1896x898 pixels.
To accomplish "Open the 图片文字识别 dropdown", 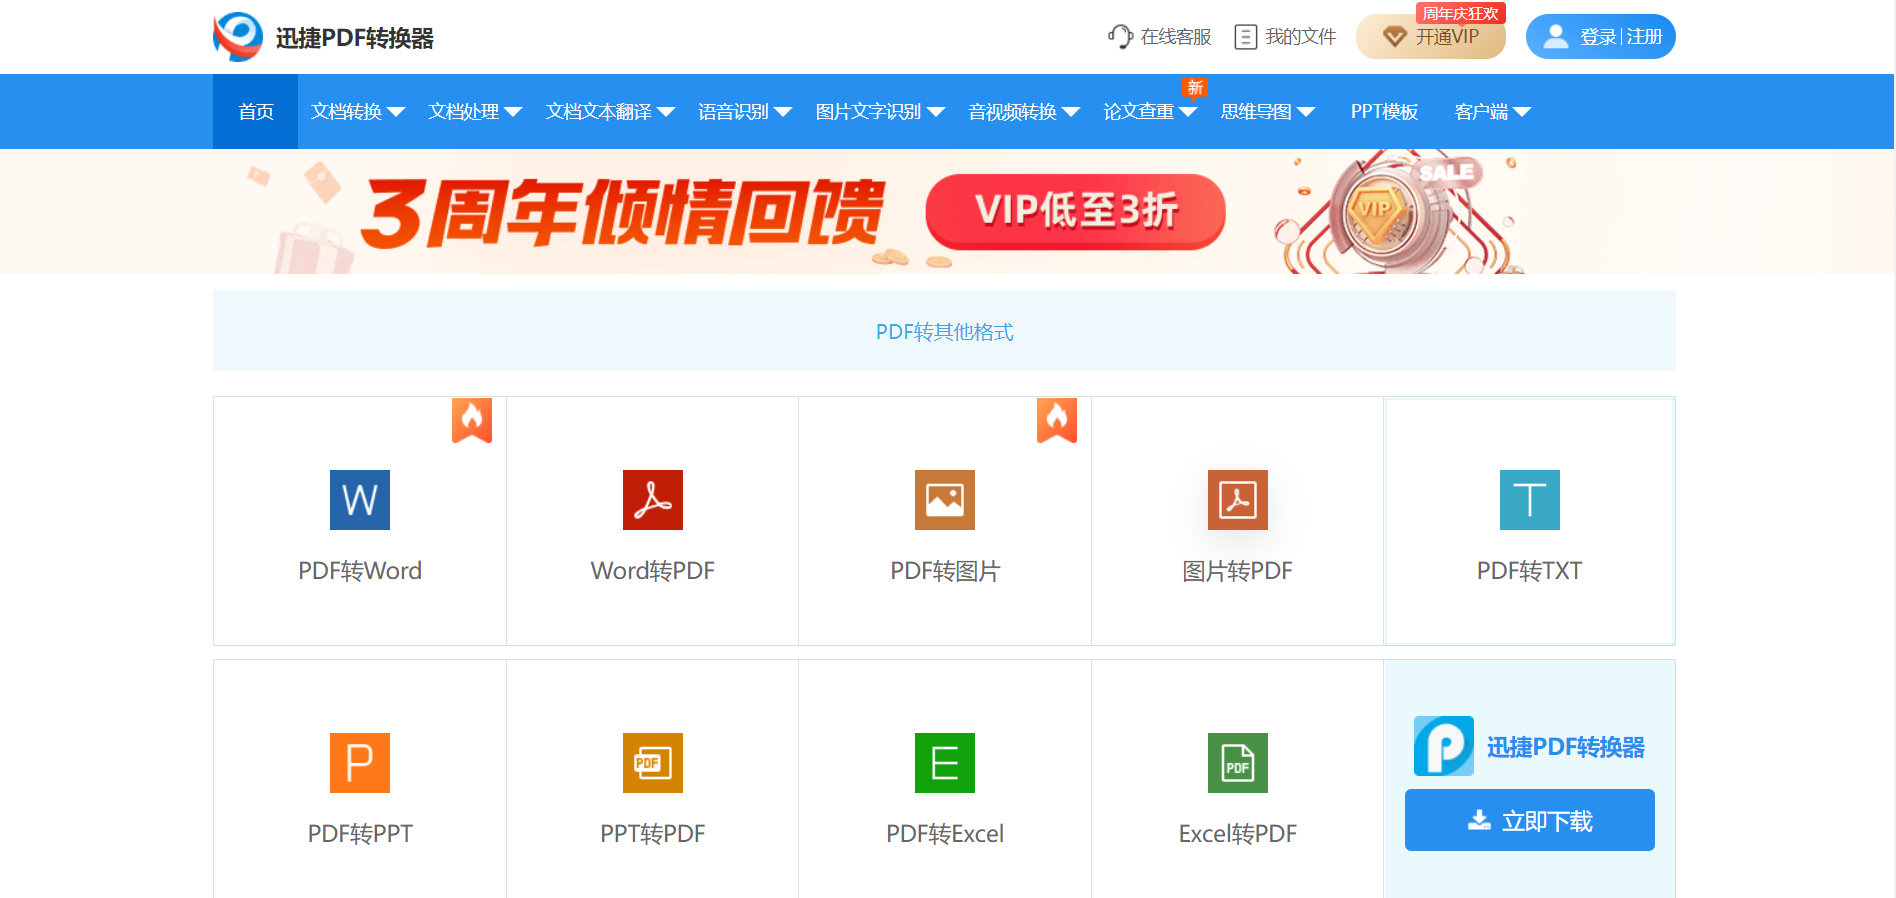I will (x=879, y=112).
